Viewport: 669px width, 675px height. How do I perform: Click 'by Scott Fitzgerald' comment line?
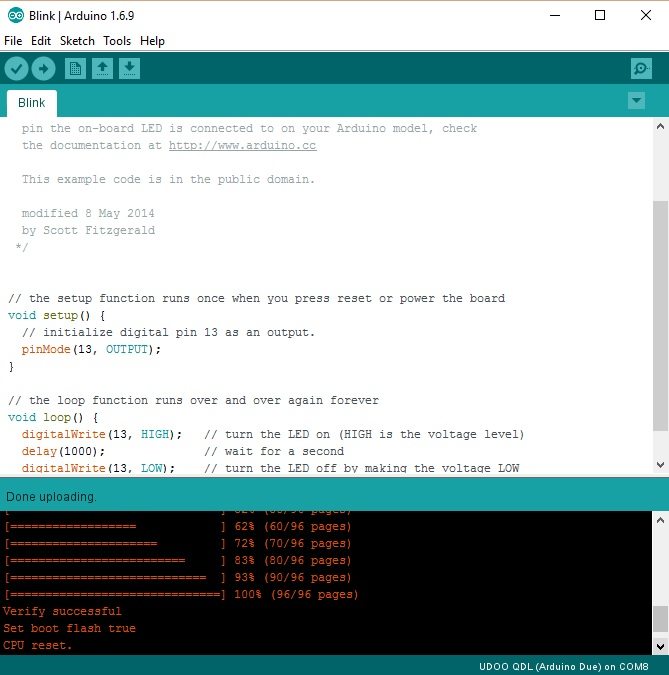pyautogui.click(x=88, y=230)
